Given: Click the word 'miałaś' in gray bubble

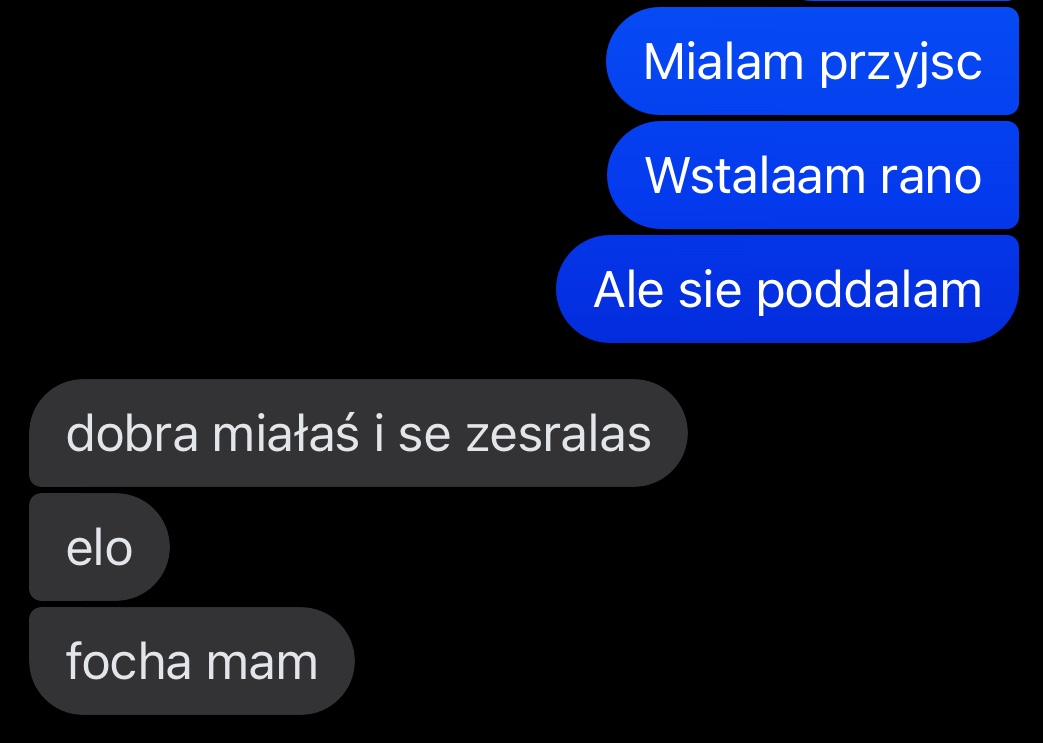Looking at the screenshot, I should [285, 434].
